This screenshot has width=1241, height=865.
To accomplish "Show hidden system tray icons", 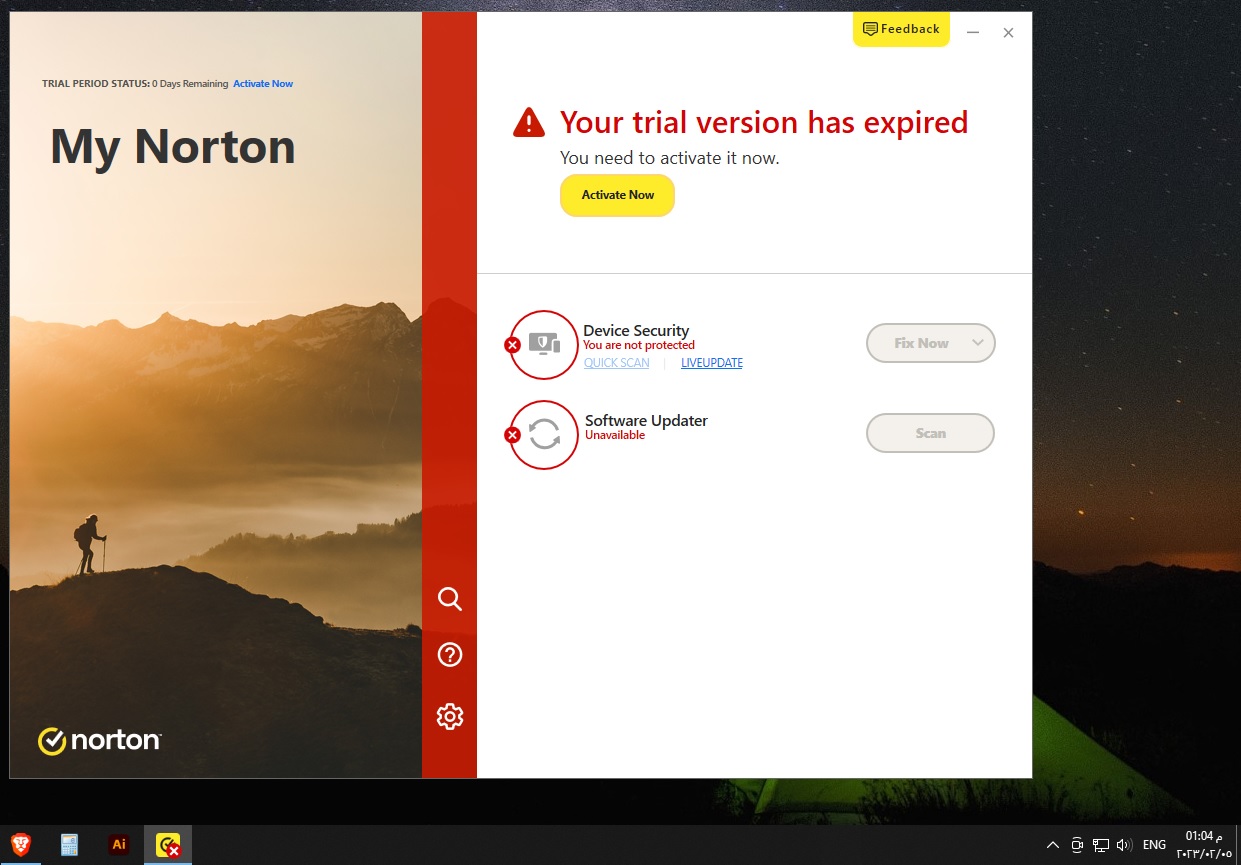I will click(x=1052, y=845).
